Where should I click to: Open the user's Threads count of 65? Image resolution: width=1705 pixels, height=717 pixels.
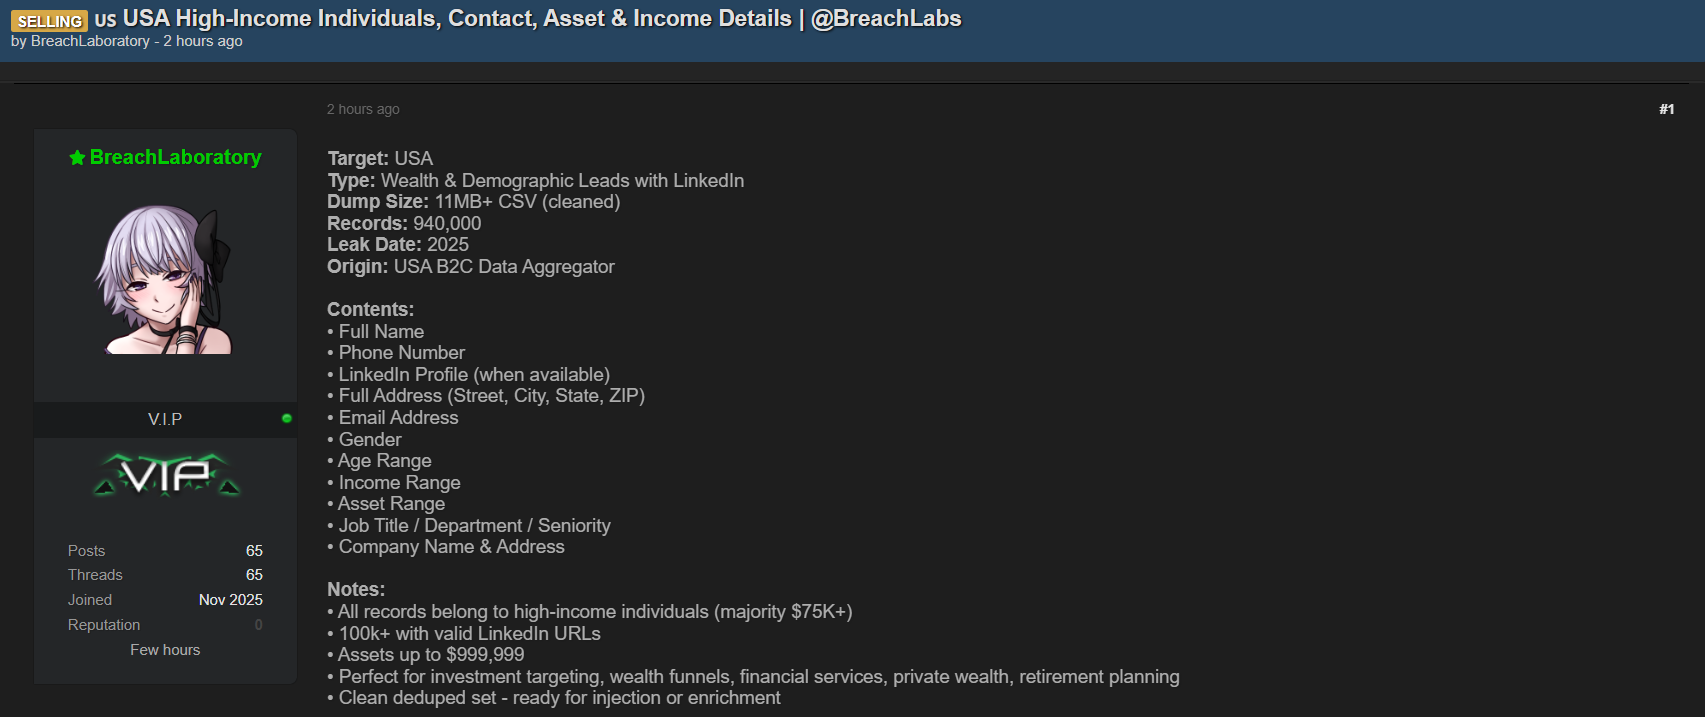pos(254,575)
